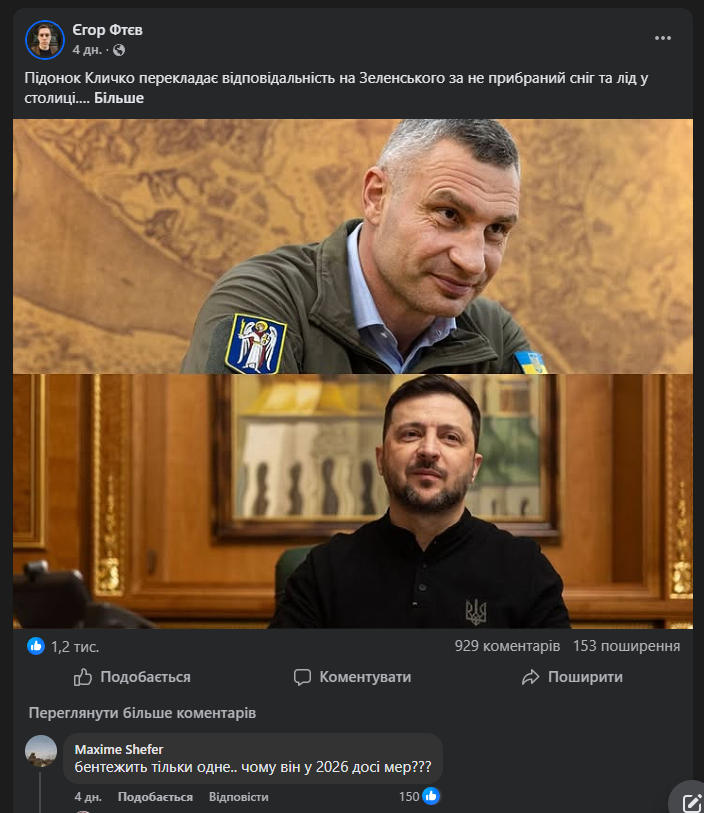Image resolution: width=704 pixels, height=813 pixels.
Task: Open the Єгор Фтєв author name link
Action: [x=107, y=30]
